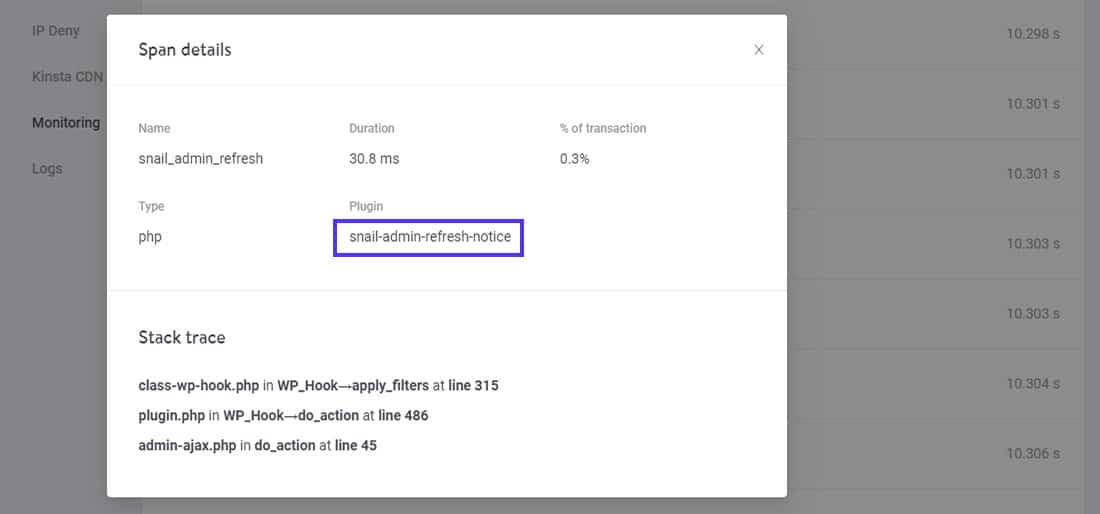1100x514 pixels.
Task: Click the Stack trace heading
Action: click(182, 337)
